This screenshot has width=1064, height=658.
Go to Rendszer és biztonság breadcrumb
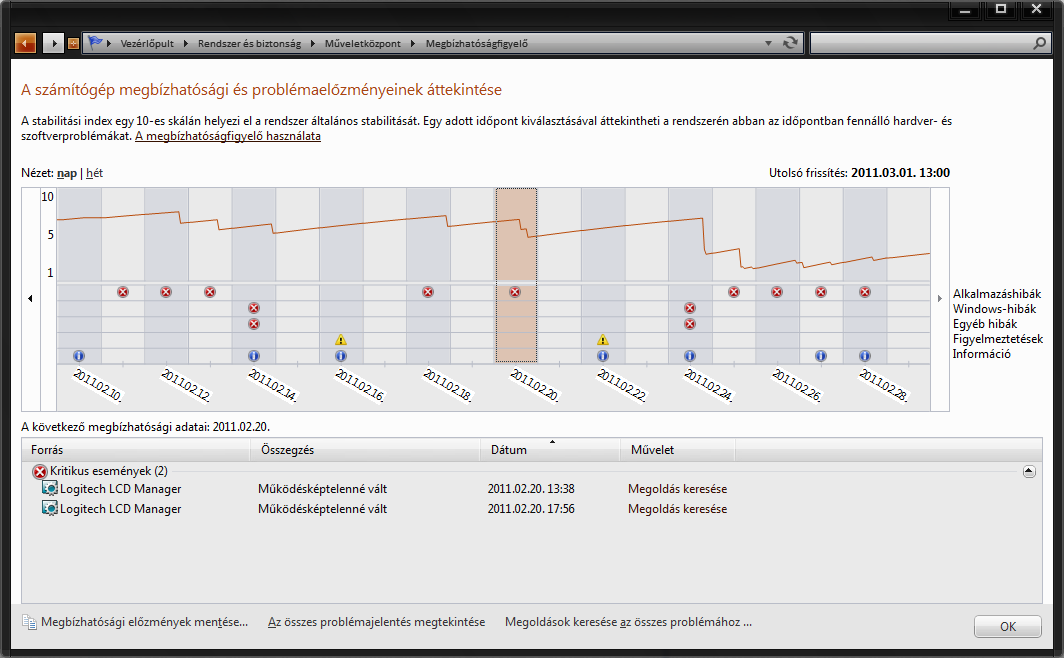(x=249, y=43)
